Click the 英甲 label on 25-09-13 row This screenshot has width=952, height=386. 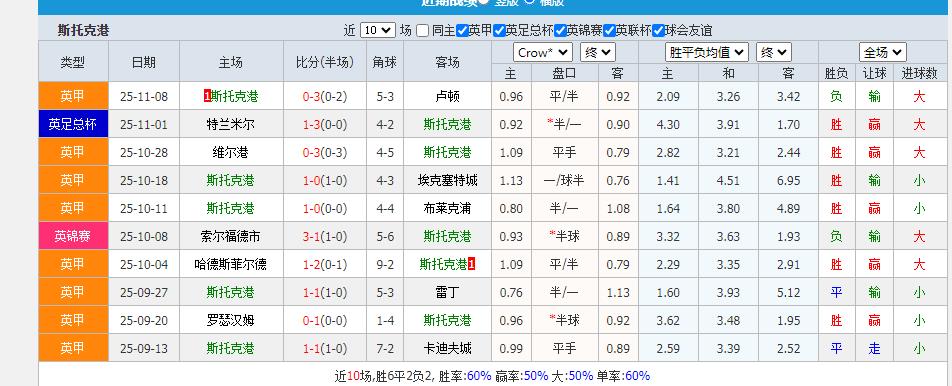73,348
